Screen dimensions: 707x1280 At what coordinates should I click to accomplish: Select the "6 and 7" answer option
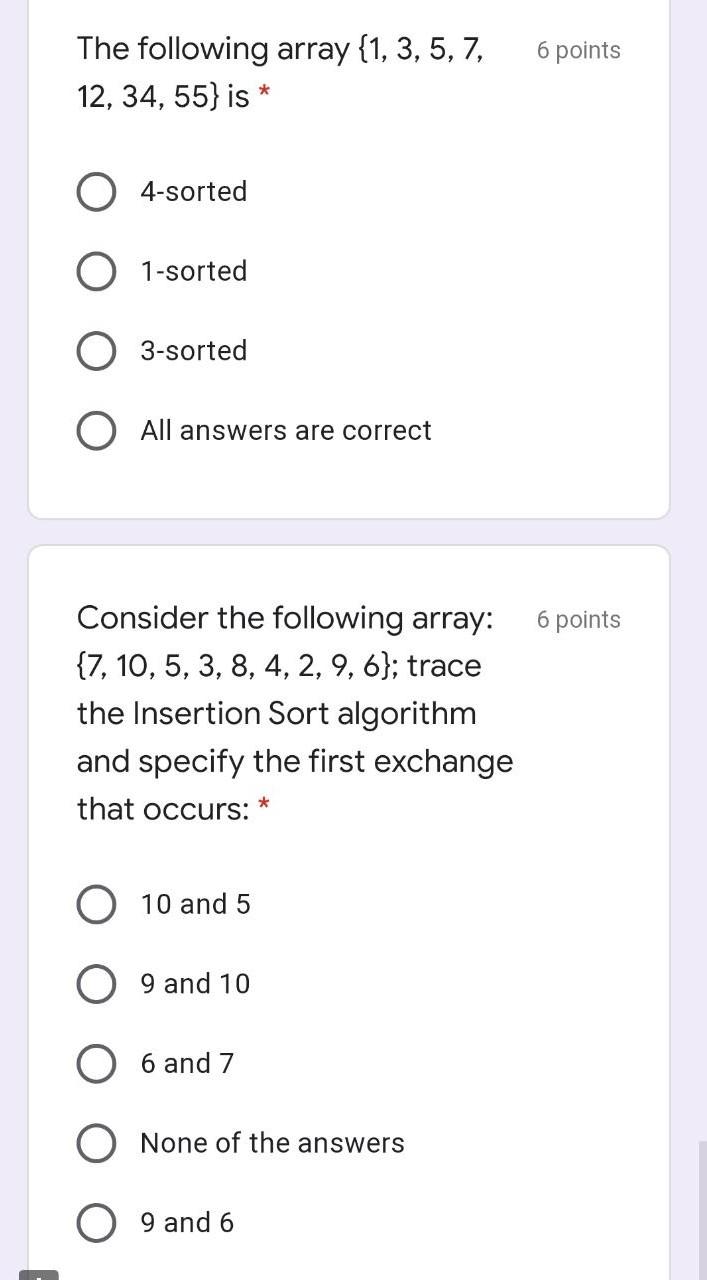click(x=96, y=1063)
